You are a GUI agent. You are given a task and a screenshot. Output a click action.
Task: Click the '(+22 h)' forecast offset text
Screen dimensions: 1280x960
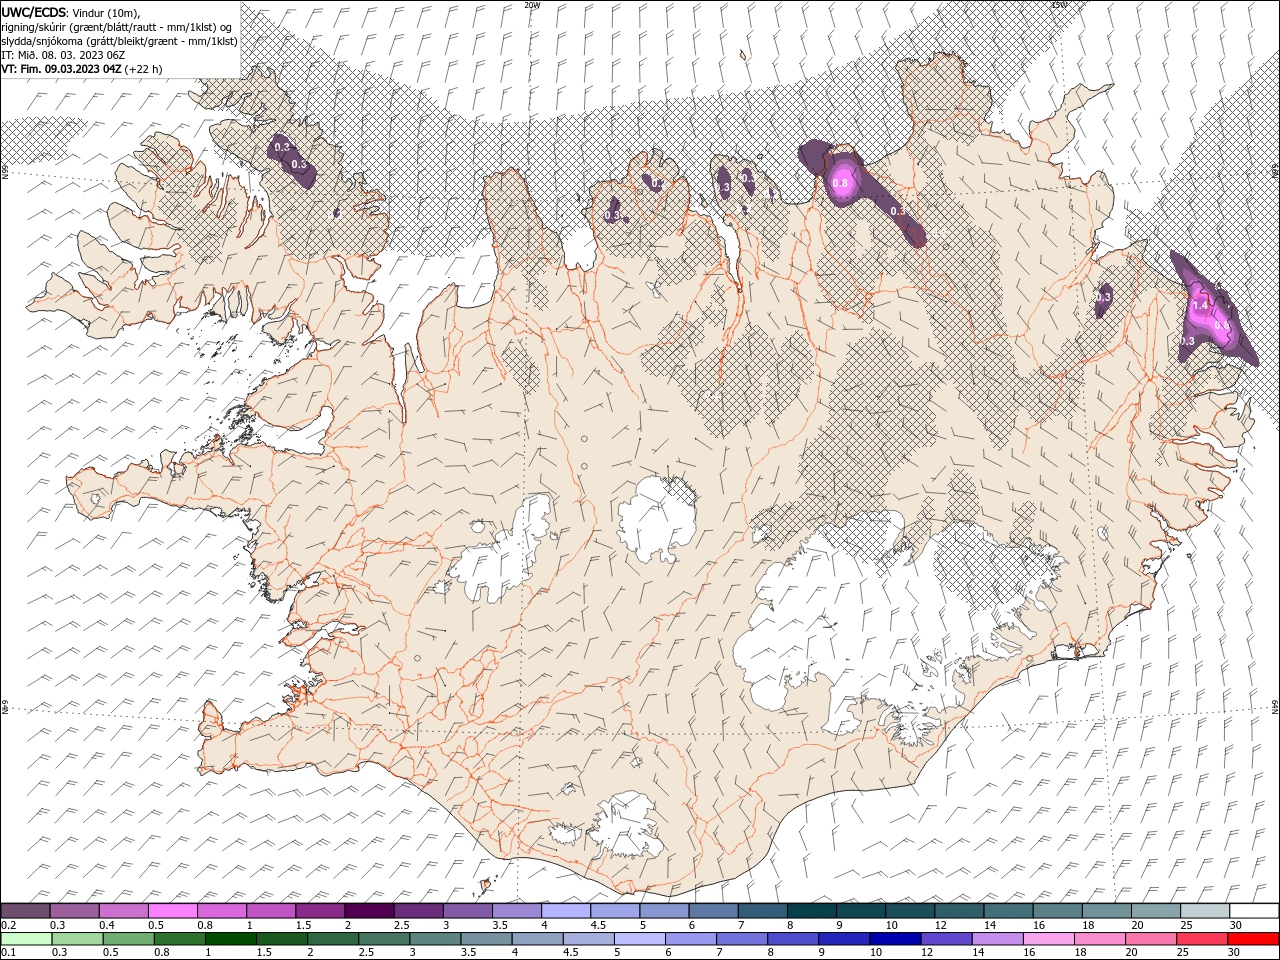[x=144, y=69]
